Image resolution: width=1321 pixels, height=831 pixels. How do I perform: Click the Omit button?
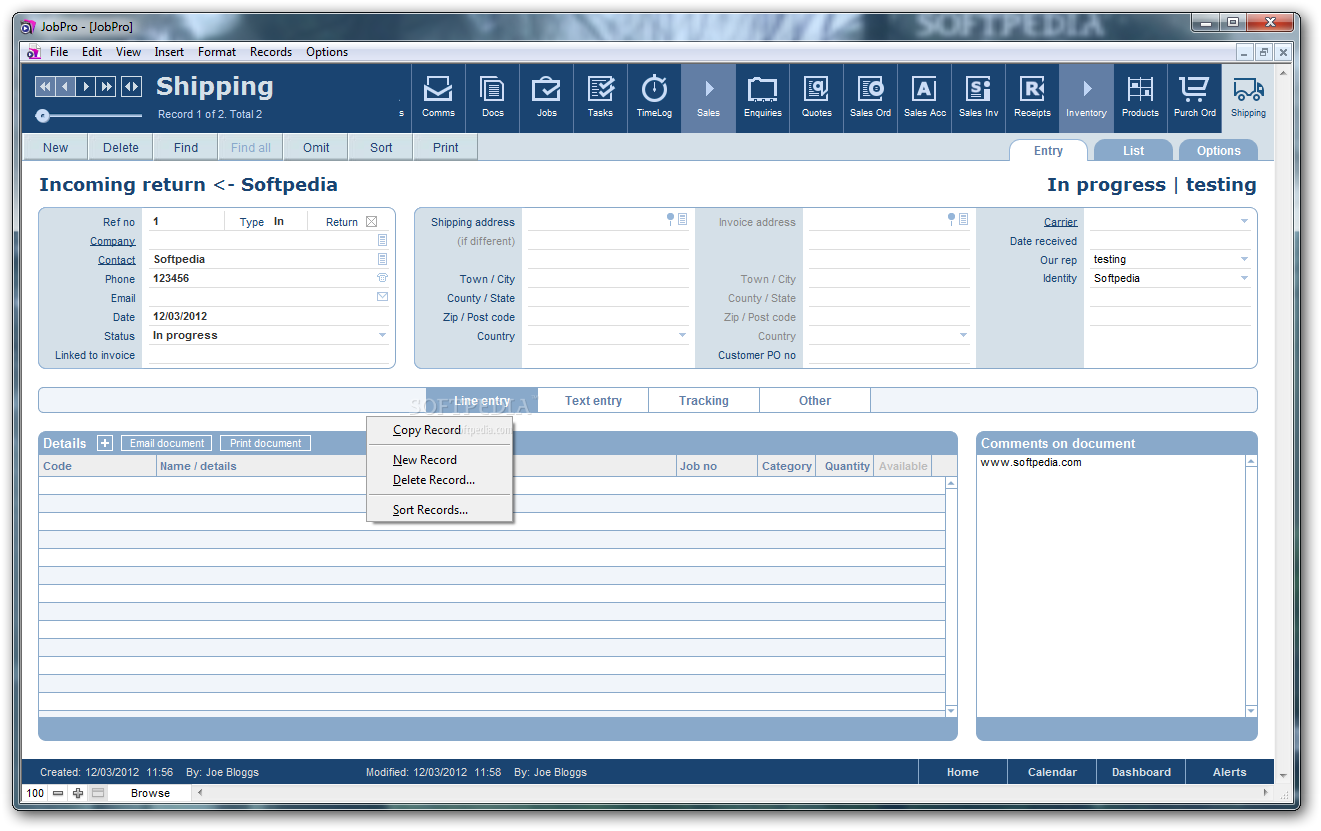(316, 147)
